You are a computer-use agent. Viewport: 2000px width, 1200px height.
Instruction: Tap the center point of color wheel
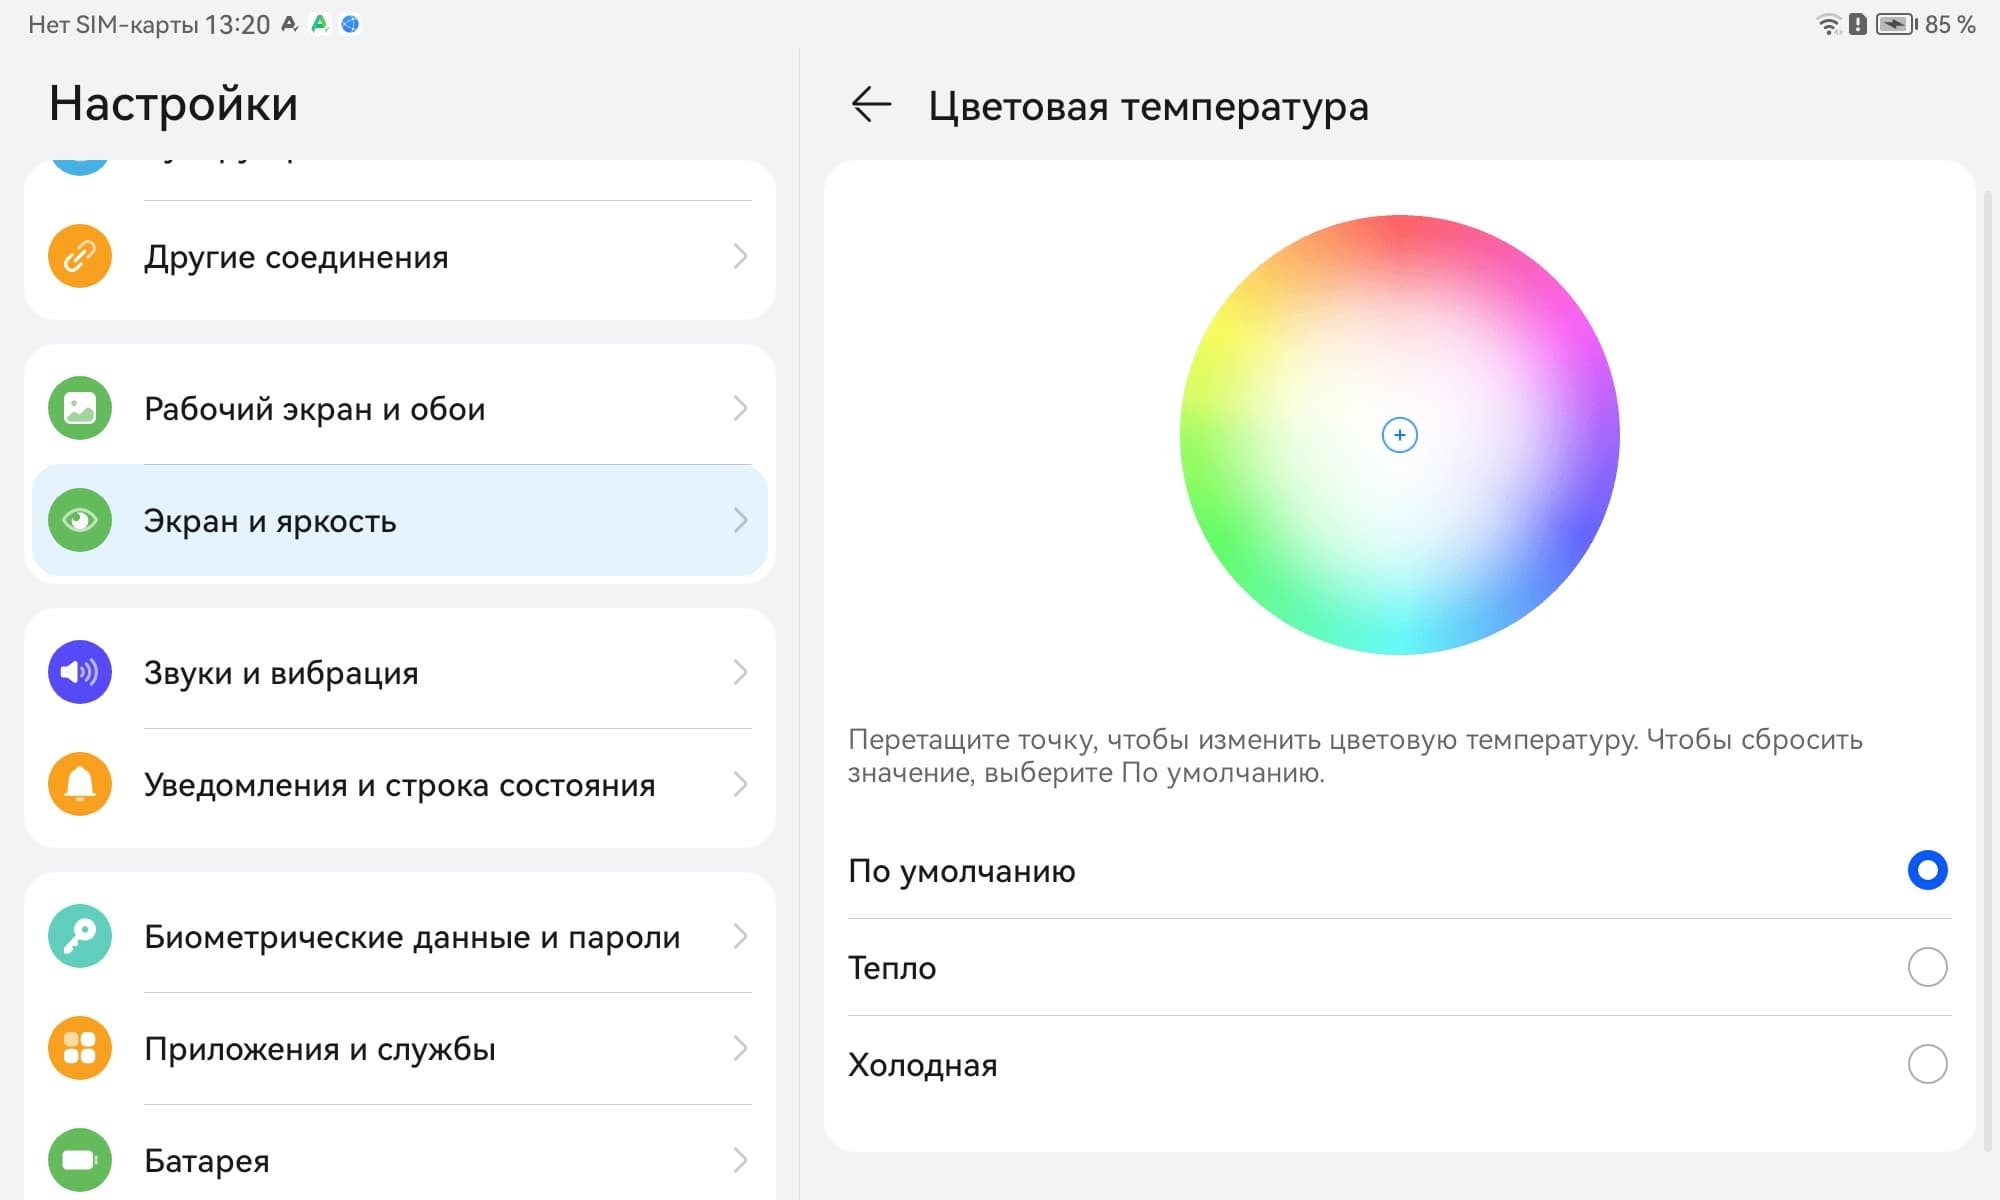[1399, 435]
